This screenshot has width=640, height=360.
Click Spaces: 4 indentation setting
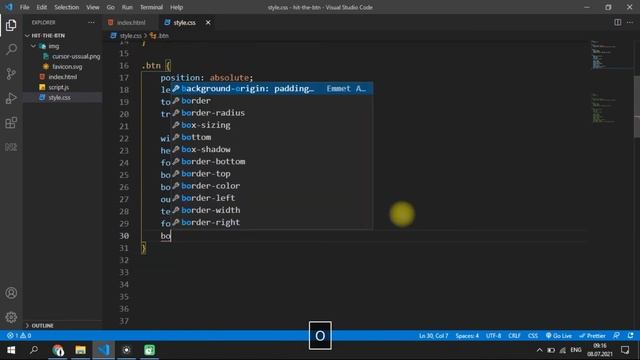[x=467, y=336]
